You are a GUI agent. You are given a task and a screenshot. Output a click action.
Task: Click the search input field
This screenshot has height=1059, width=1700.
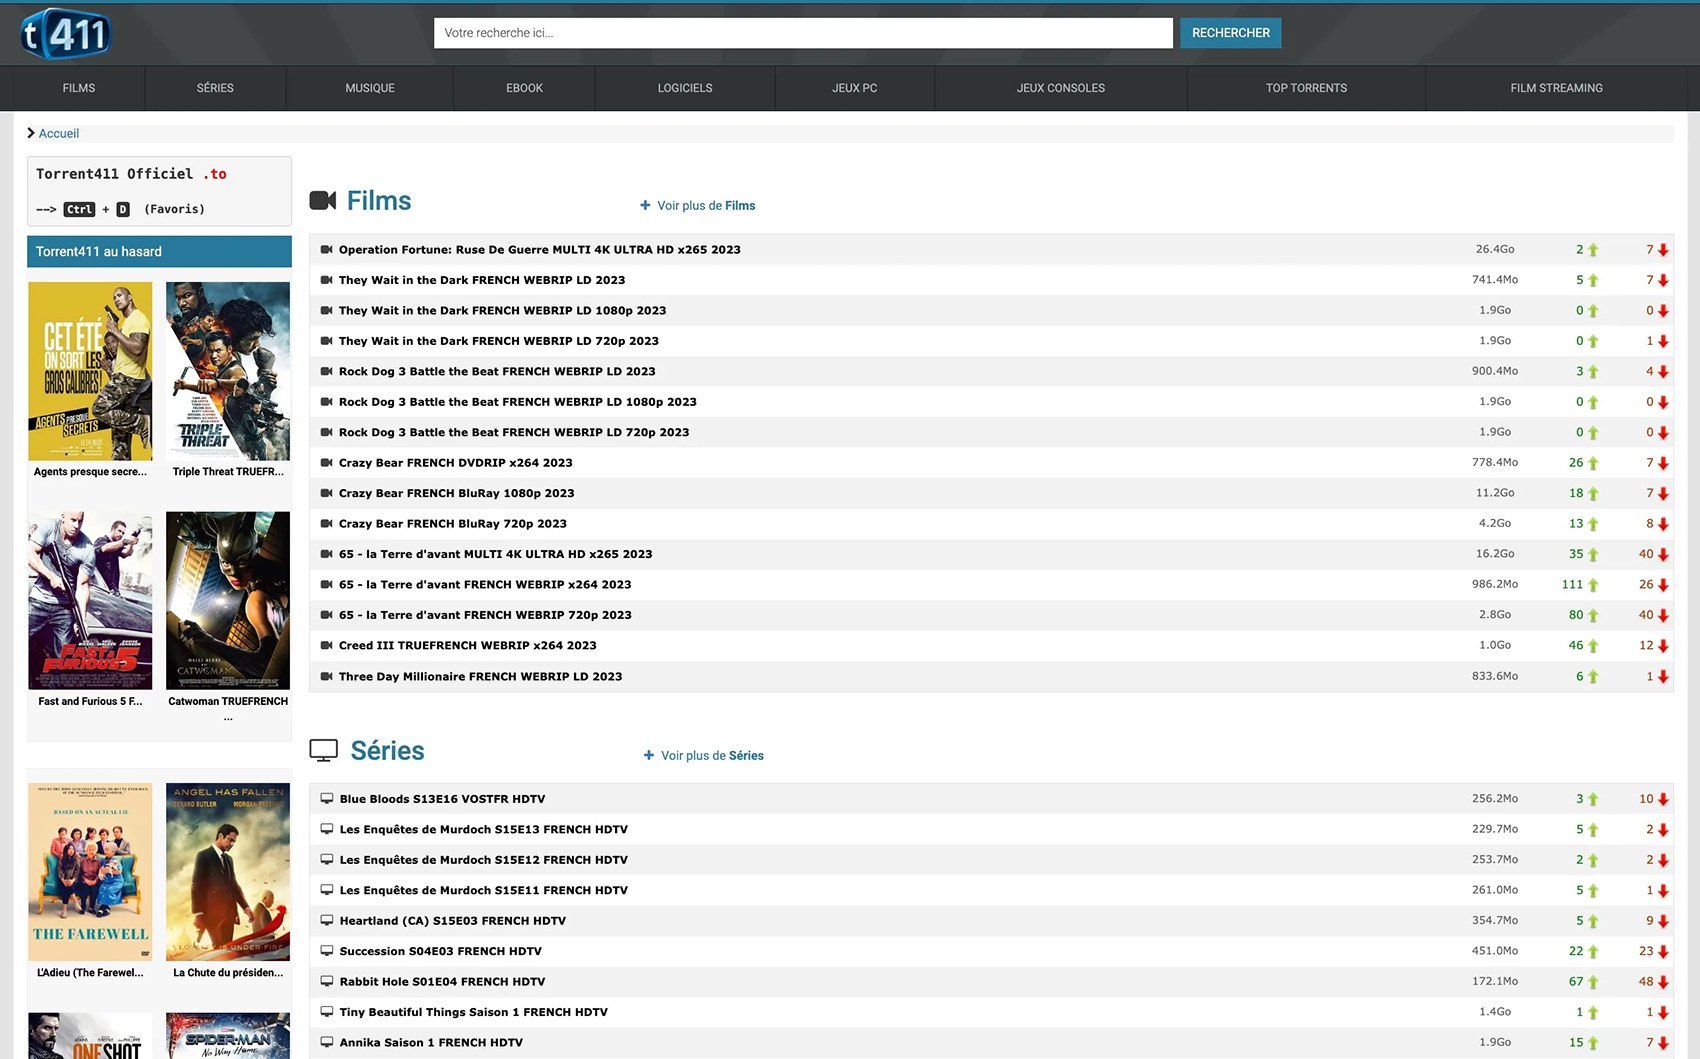pyautogui.click(x=803, y=33)
